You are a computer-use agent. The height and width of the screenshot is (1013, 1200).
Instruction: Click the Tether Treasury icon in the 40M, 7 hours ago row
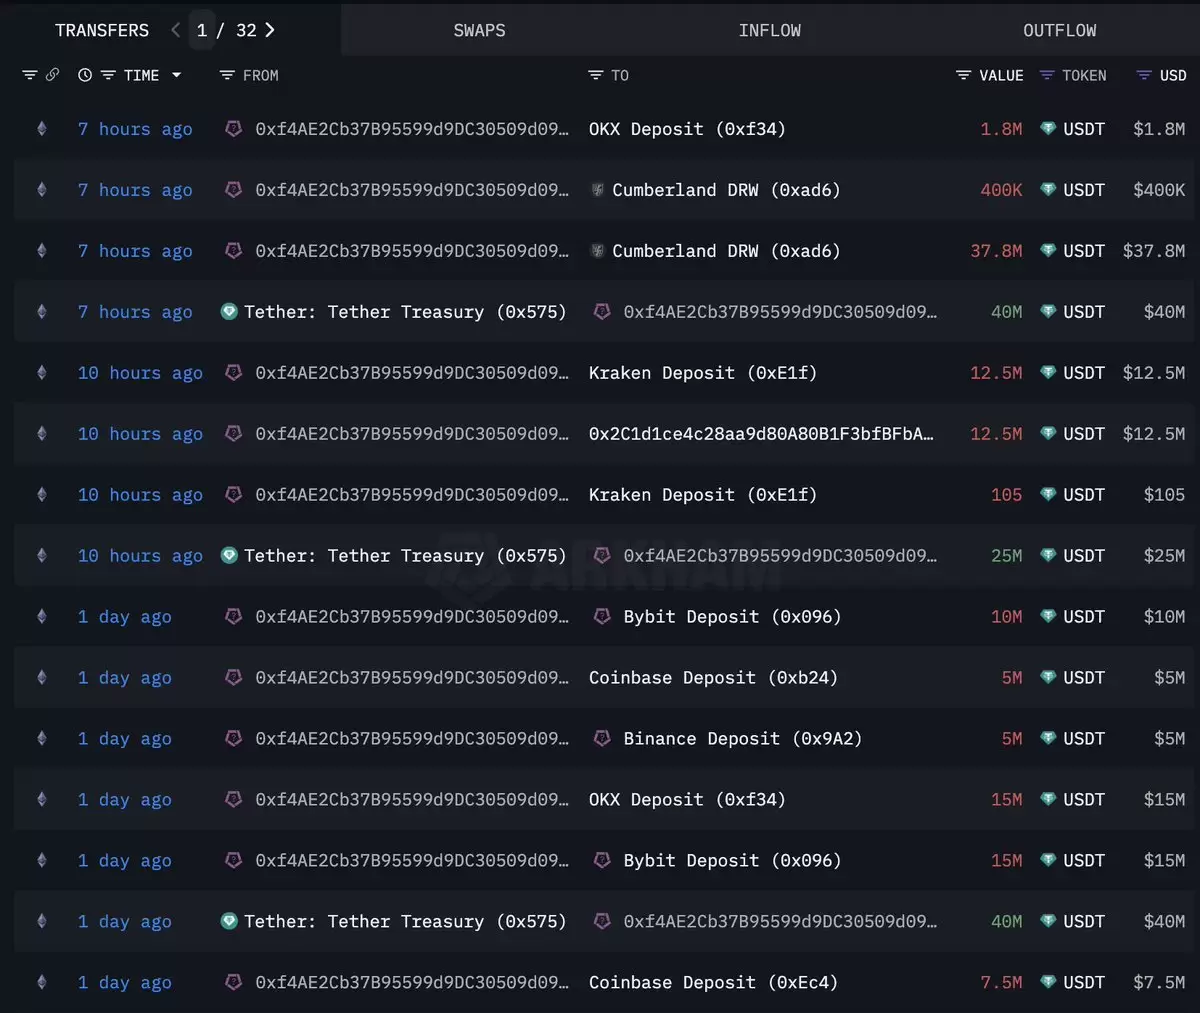click(x=229, y=311)
